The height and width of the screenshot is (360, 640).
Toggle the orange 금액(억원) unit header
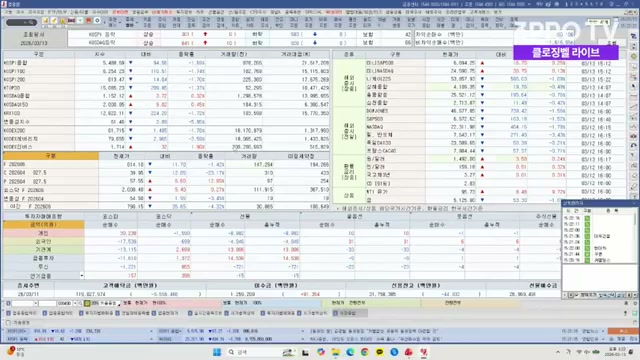click(43, 224)
